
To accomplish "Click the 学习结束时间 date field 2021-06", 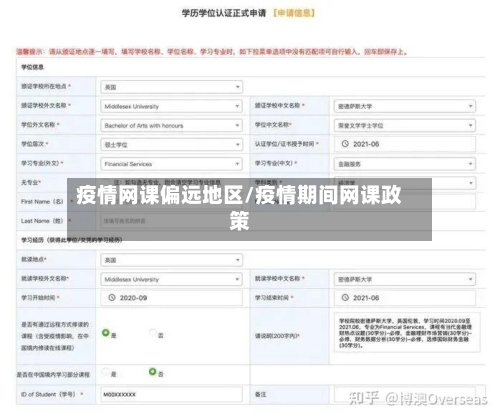I will coord(405,298).
